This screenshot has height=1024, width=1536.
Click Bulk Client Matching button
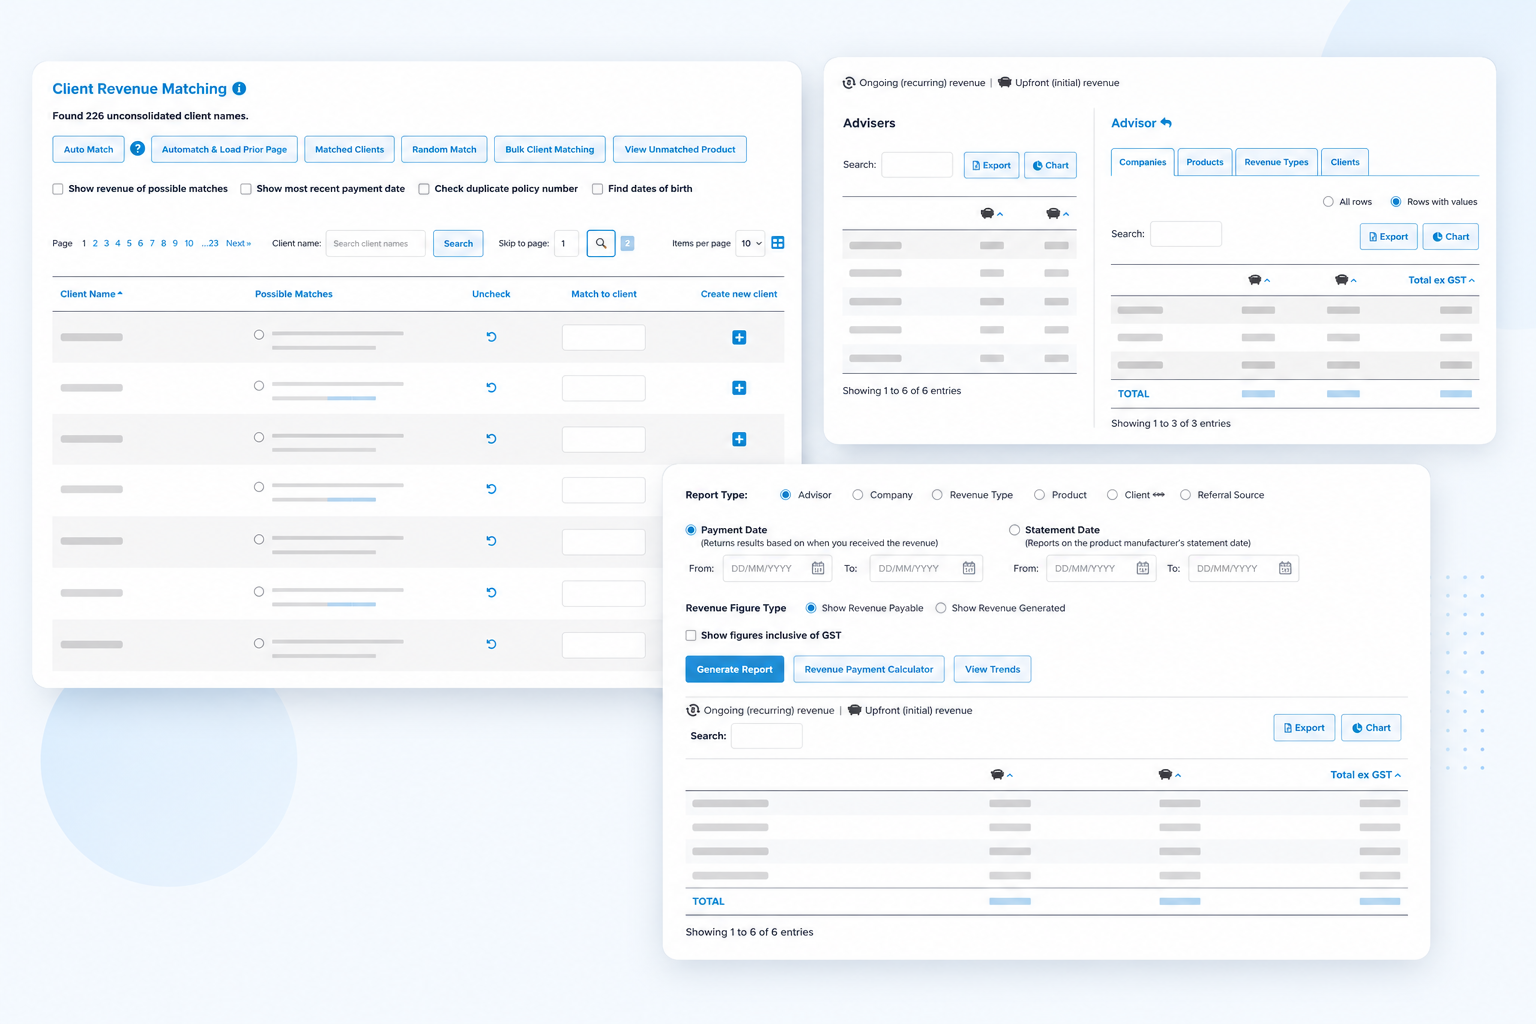pos(550,149)
